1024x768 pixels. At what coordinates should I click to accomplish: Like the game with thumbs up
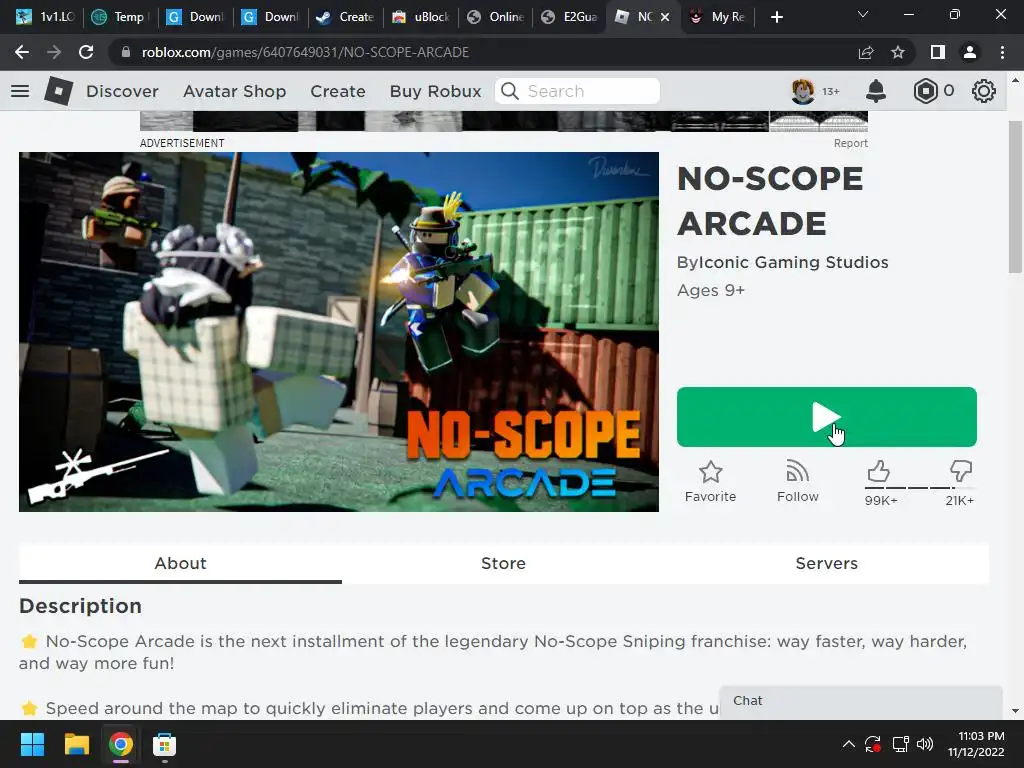[x=879, y=471]
